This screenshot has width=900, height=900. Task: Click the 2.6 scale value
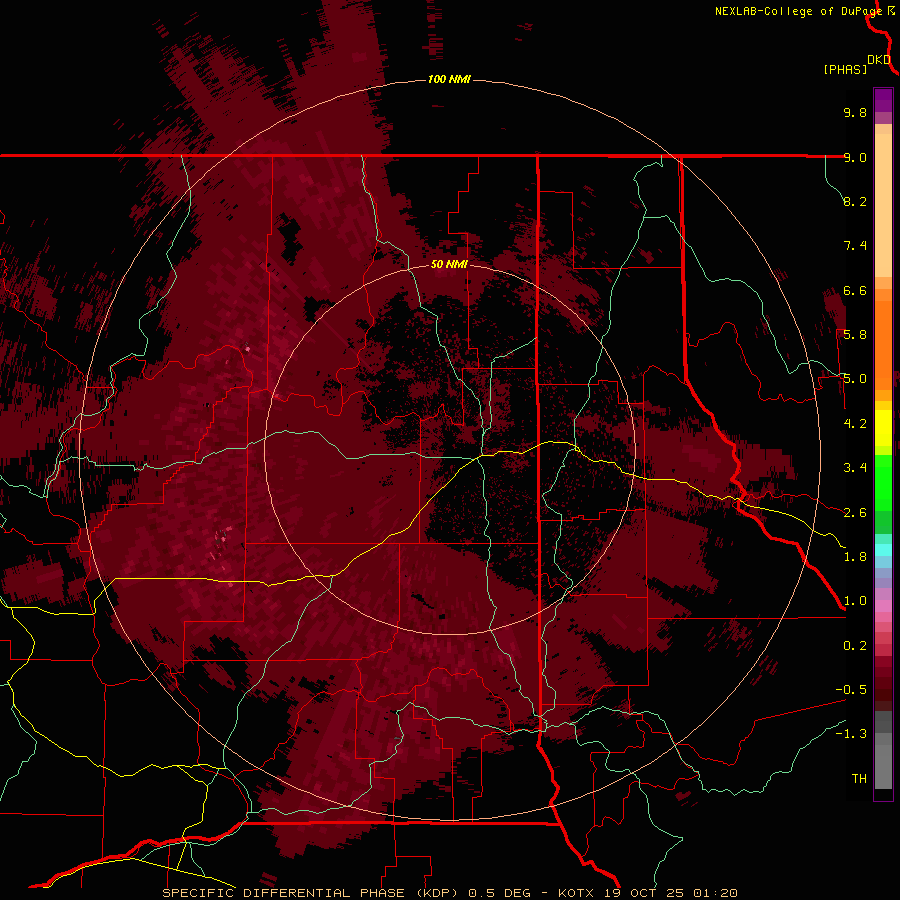coord(855,513)
